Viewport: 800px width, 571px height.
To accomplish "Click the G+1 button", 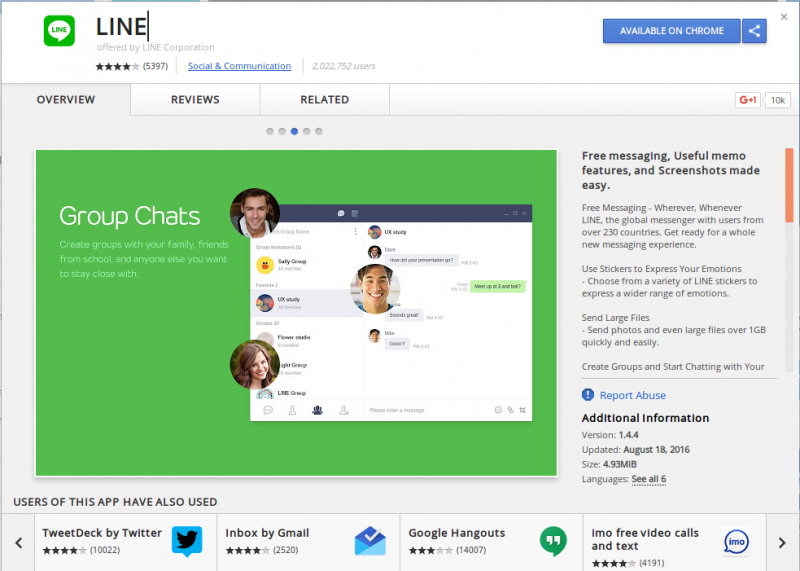I will pyautogui.click(x=747, y=100).
